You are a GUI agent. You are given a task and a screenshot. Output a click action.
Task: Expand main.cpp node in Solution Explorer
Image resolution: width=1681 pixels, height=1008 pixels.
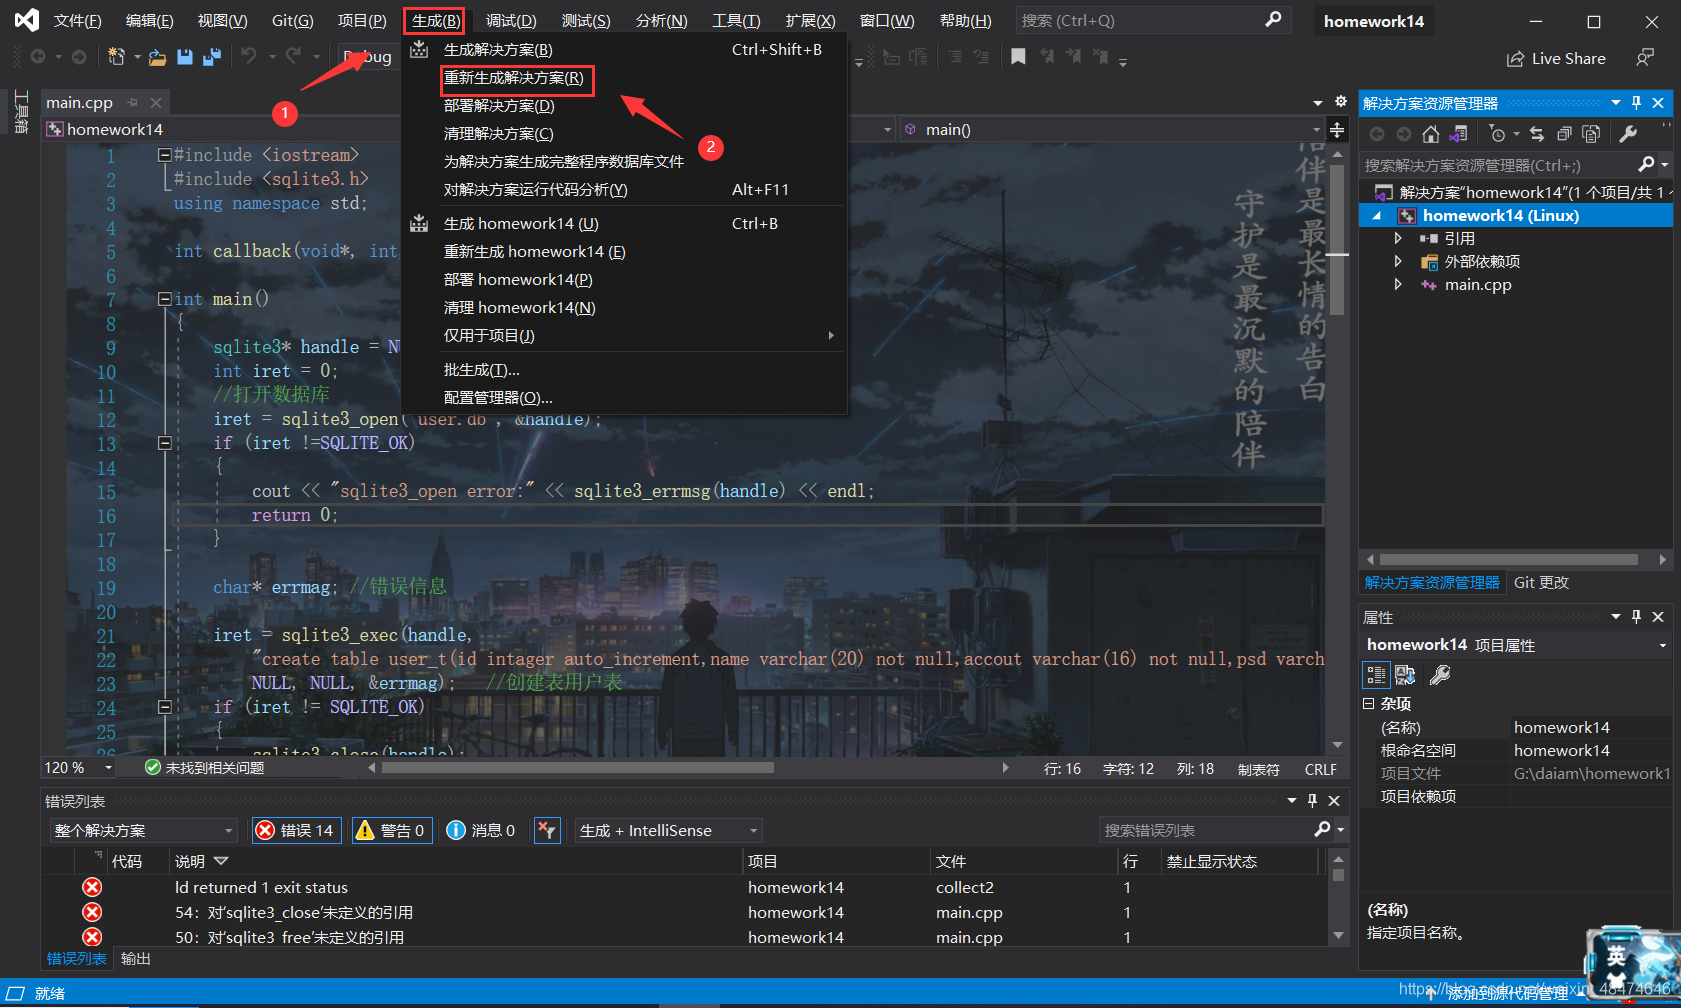click(x=1398, y=284)
